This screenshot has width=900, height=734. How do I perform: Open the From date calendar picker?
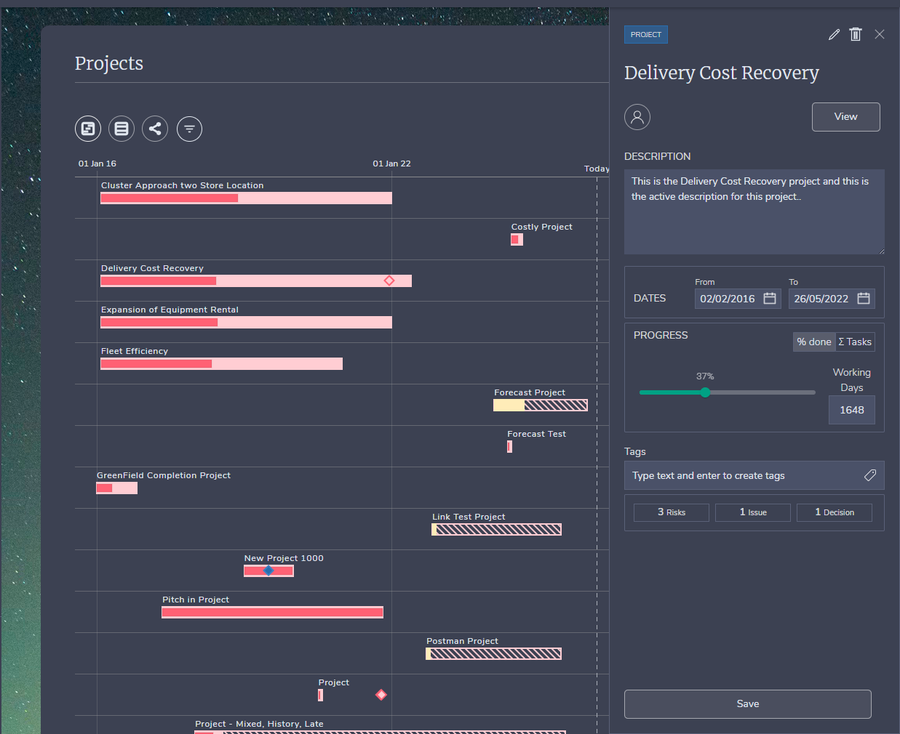click(x=770, y=298)
